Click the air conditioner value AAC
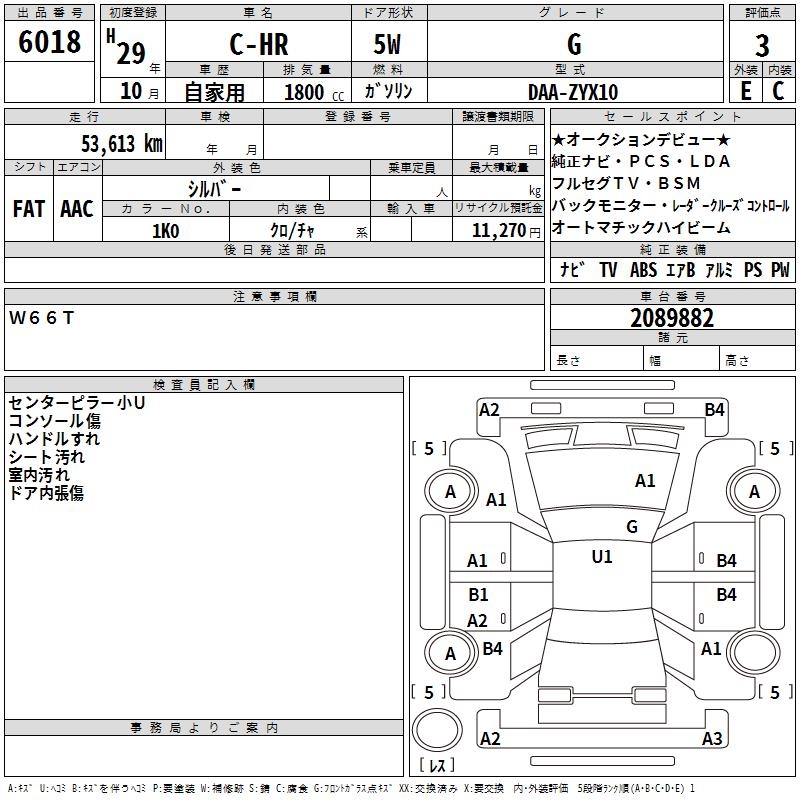The image size is (800, 800). (77, 209)
